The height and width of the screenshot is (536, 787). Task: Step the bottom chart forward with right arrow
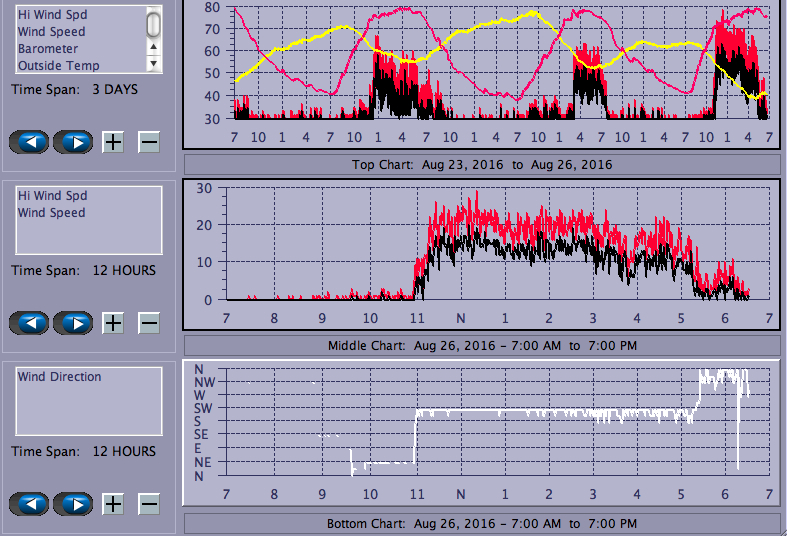[73, 503]
